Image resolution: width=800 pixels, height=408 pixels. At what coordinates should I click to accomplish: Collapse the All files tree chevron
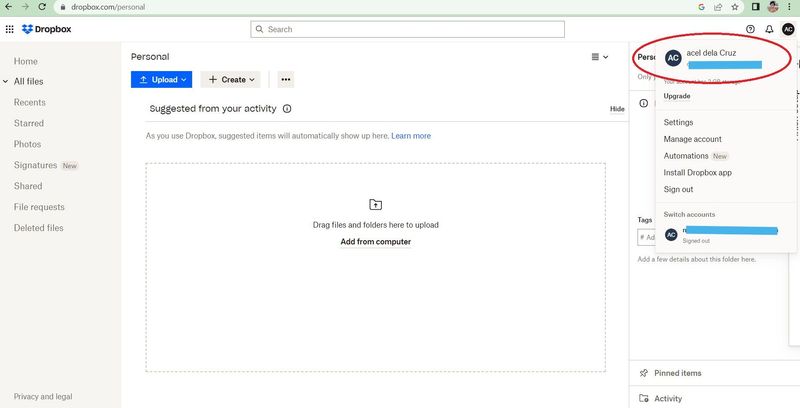click(6, 82)
